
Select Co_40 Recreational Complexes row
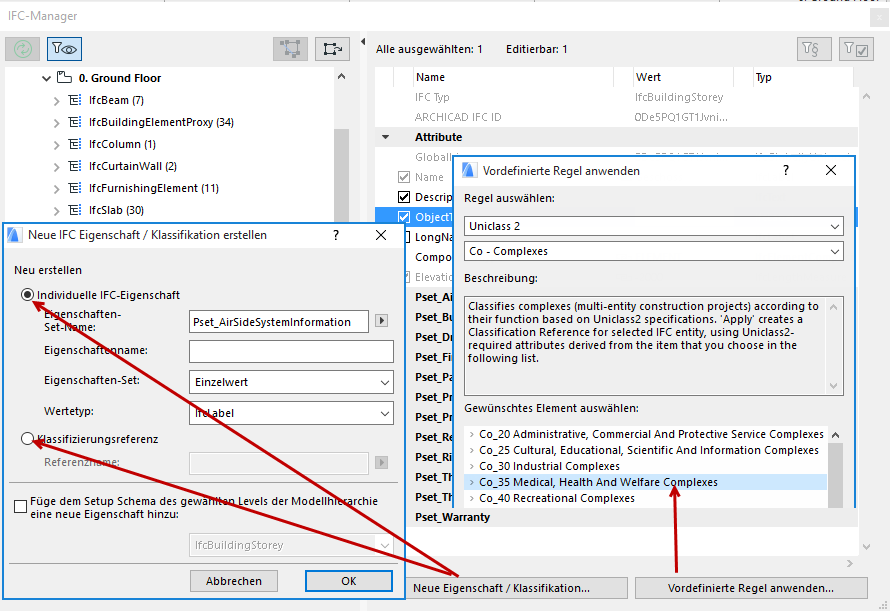pyautogui.click(x=645, y=498)
